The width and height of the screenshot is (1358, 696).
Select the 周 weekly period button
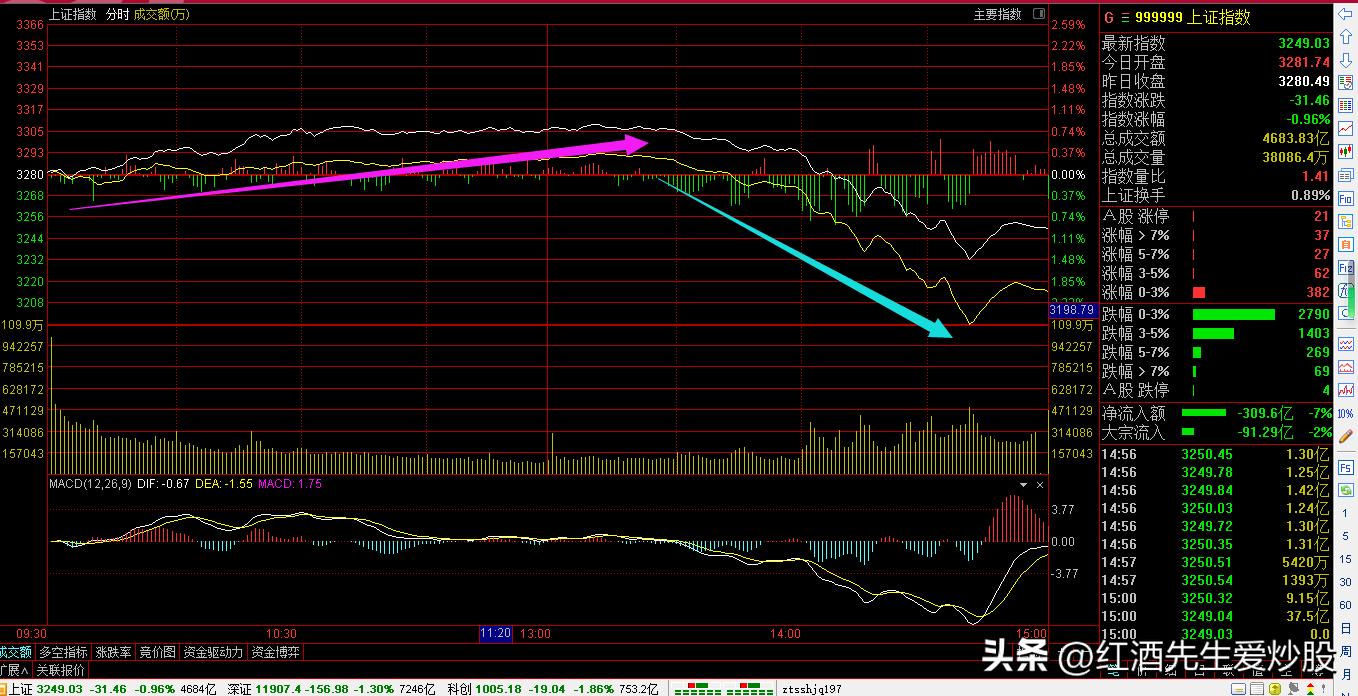[x=1344, y=651]
